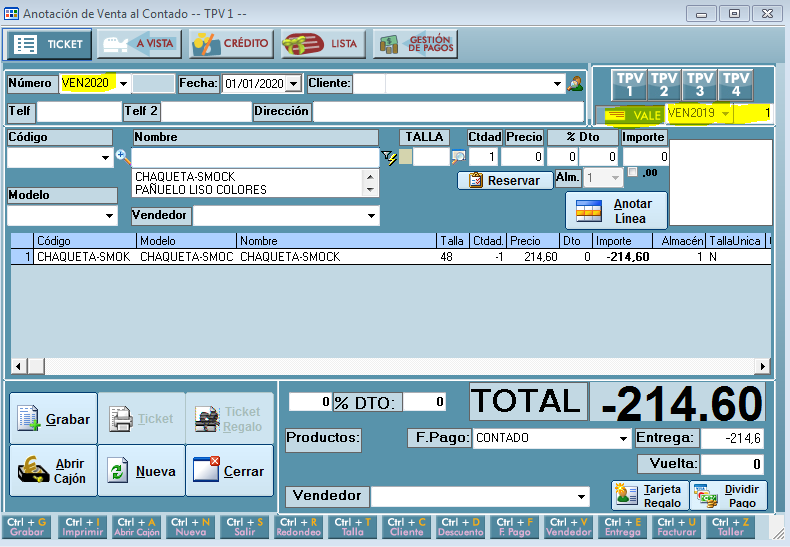Click the Ctrl + T Talla shortcut
The image size is (790, 547).
353,527
